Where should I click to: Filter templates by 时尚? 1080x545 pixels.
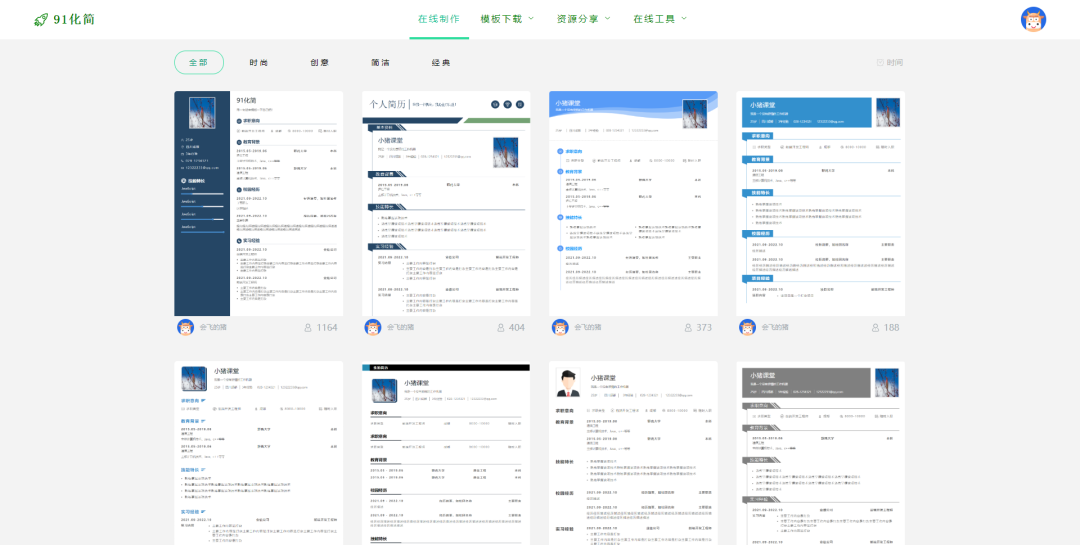click(259, 63)
